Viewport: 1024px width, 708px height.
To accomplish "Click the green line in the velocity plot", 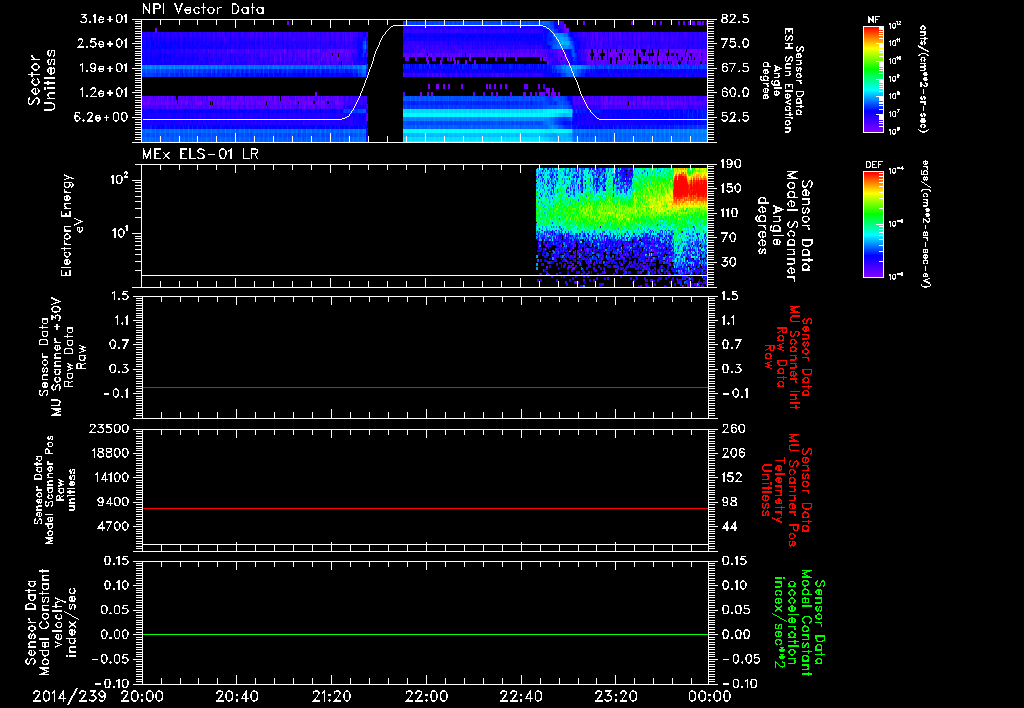I will 425,634.
